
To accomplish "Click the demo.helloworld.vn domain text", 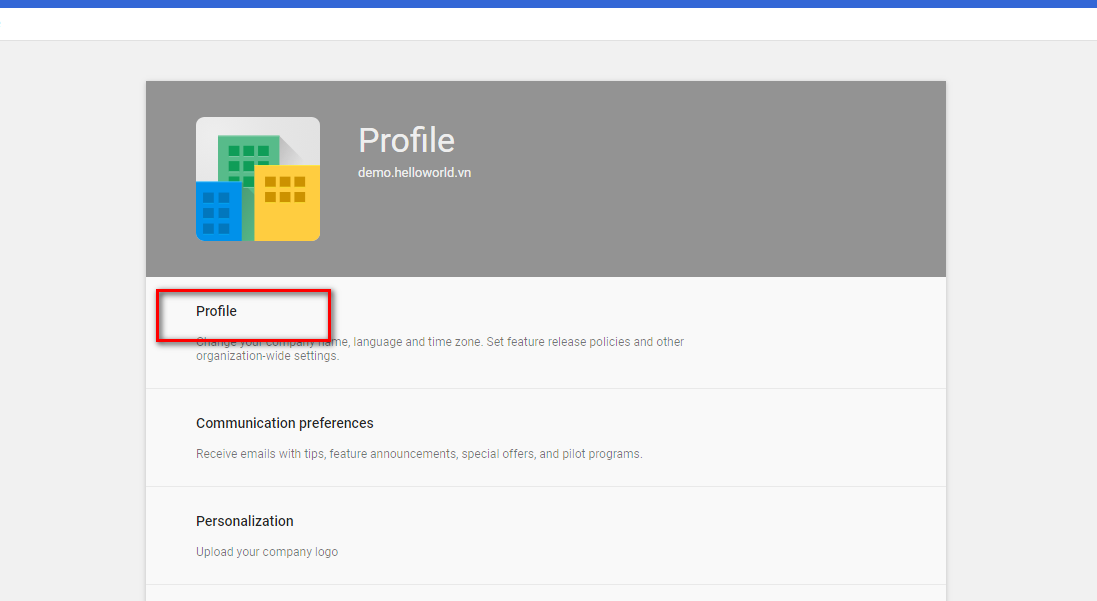I will (x=414, y=172).
